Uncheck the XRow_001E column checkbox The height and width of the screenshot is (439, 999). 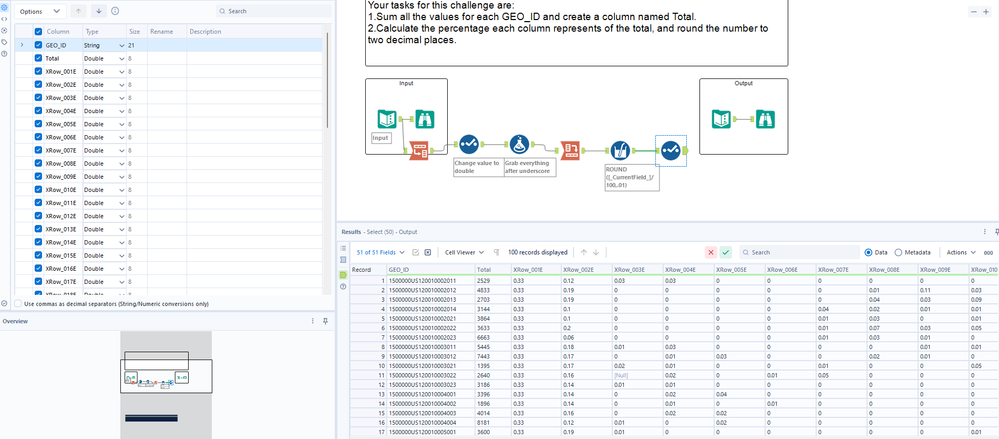(x=38, y=71)
